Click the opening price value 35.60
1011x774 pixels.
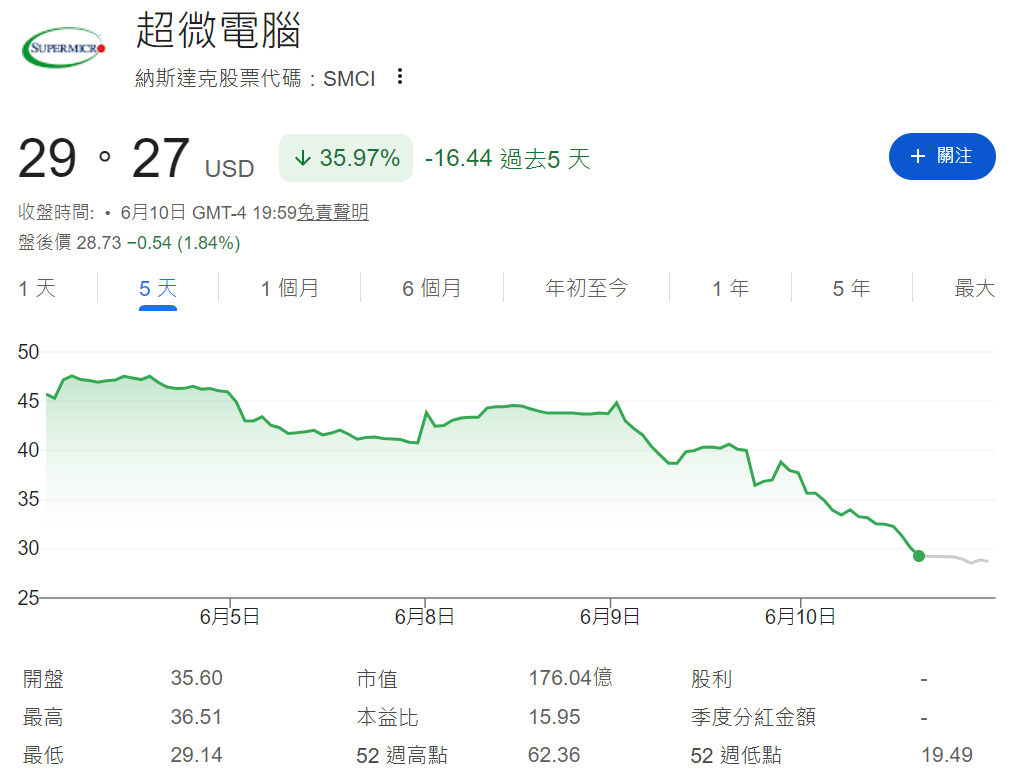click(197, 678)
